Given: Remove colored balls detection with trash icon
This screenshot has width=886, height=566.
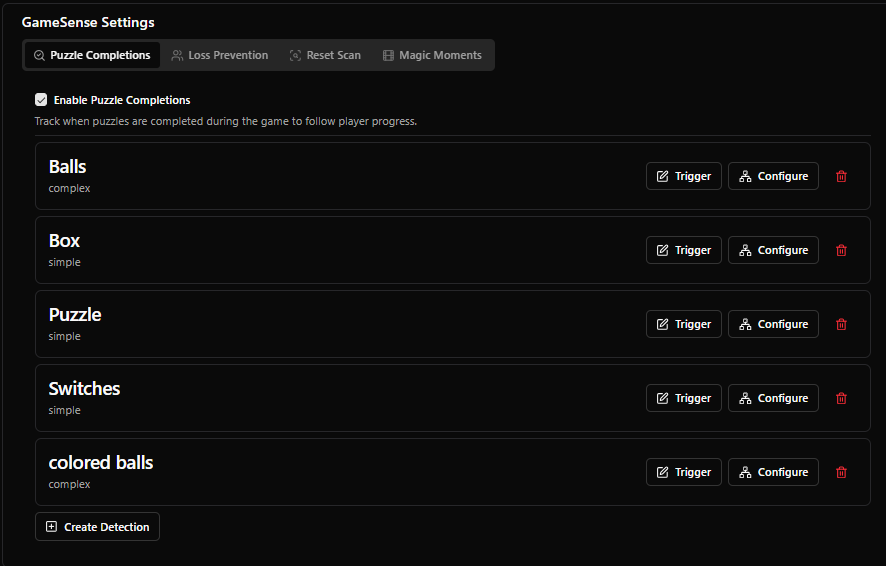Looking at the screenshot, I should 841,472.
